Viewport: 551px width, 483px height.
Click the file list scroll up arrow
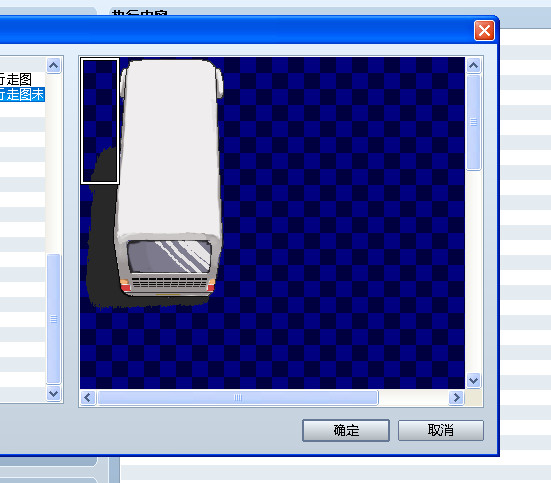tap(53, 65)
